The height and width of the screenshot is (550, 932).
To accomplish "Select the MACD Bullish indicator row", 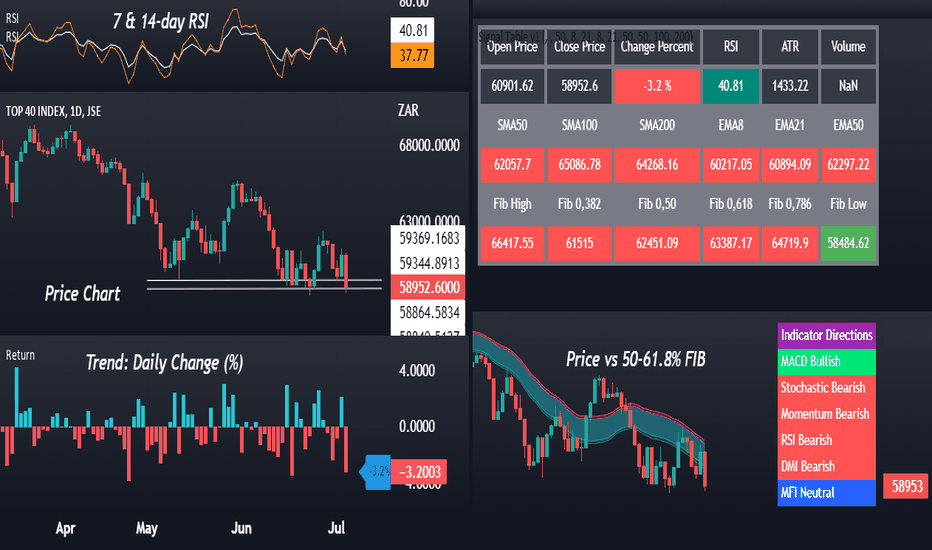I will [x=826, y=362].
